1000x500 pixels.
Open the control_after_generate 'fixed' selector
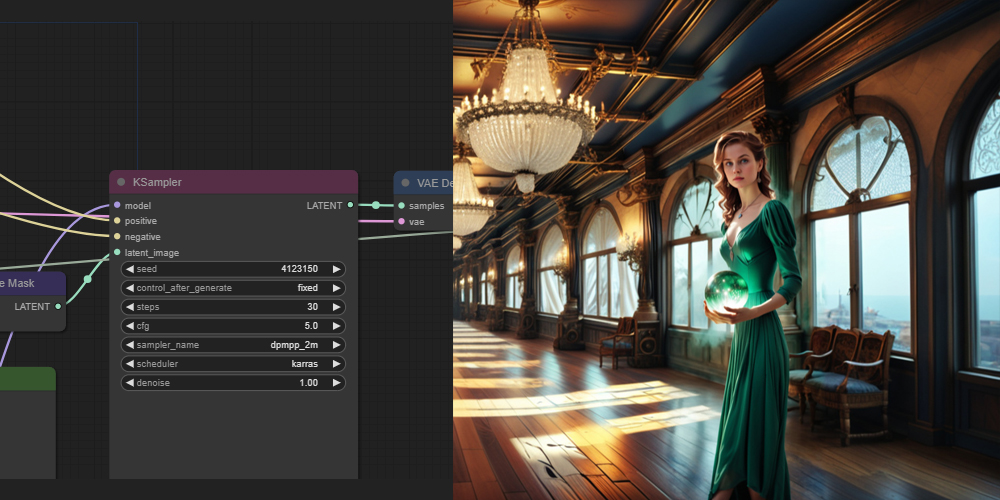tap(307, 288)
